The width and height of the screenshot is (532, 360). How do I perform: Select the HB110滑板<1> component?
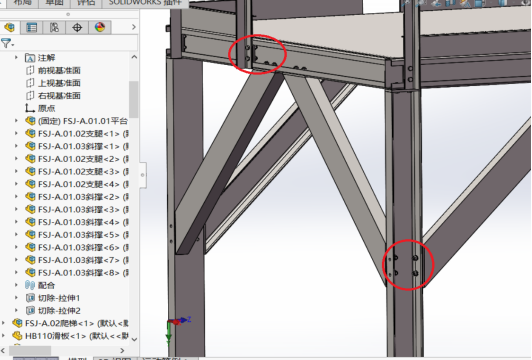pyautogui.click(x=72, y=336)
